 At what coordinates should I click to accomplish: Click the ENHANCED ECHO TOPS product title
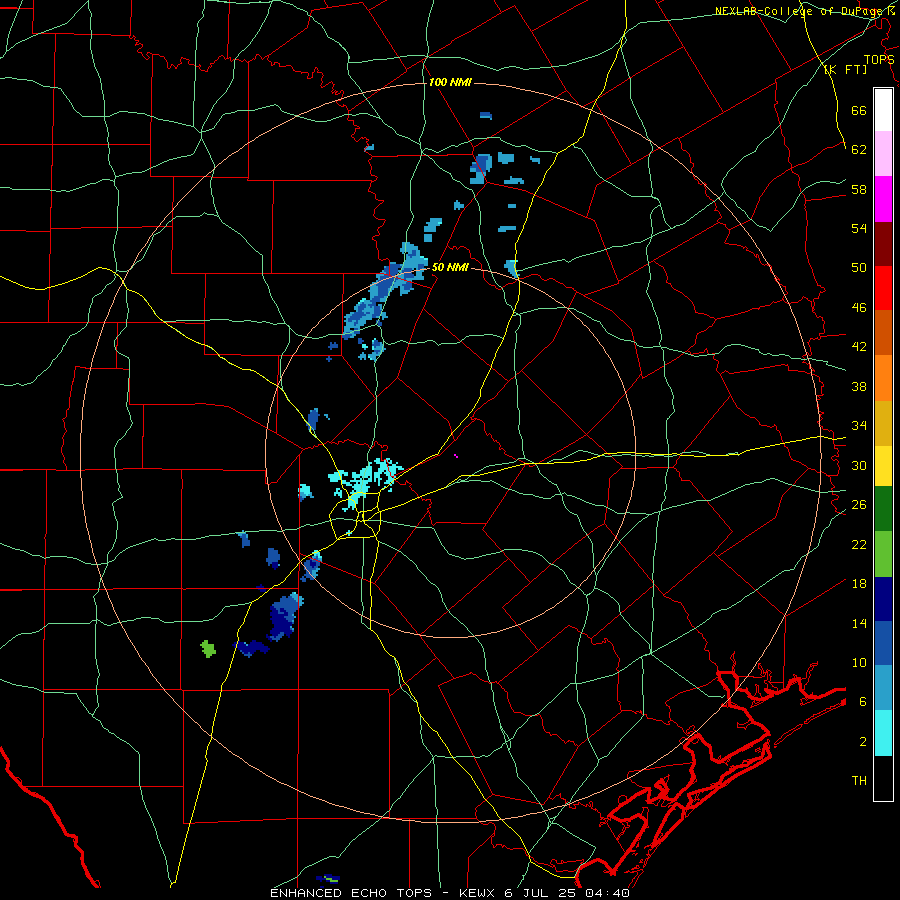click(x=352, y=893)
